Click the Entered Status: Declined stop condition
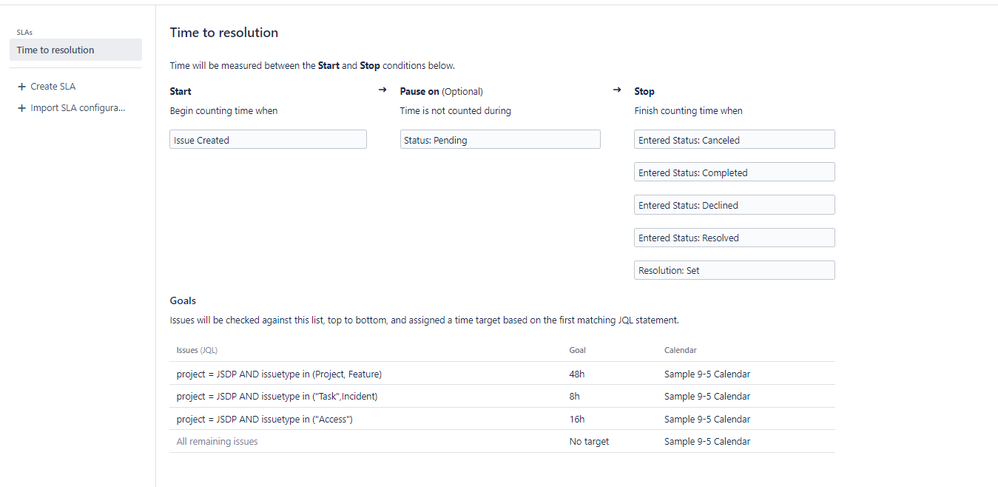 click(734, 205)
